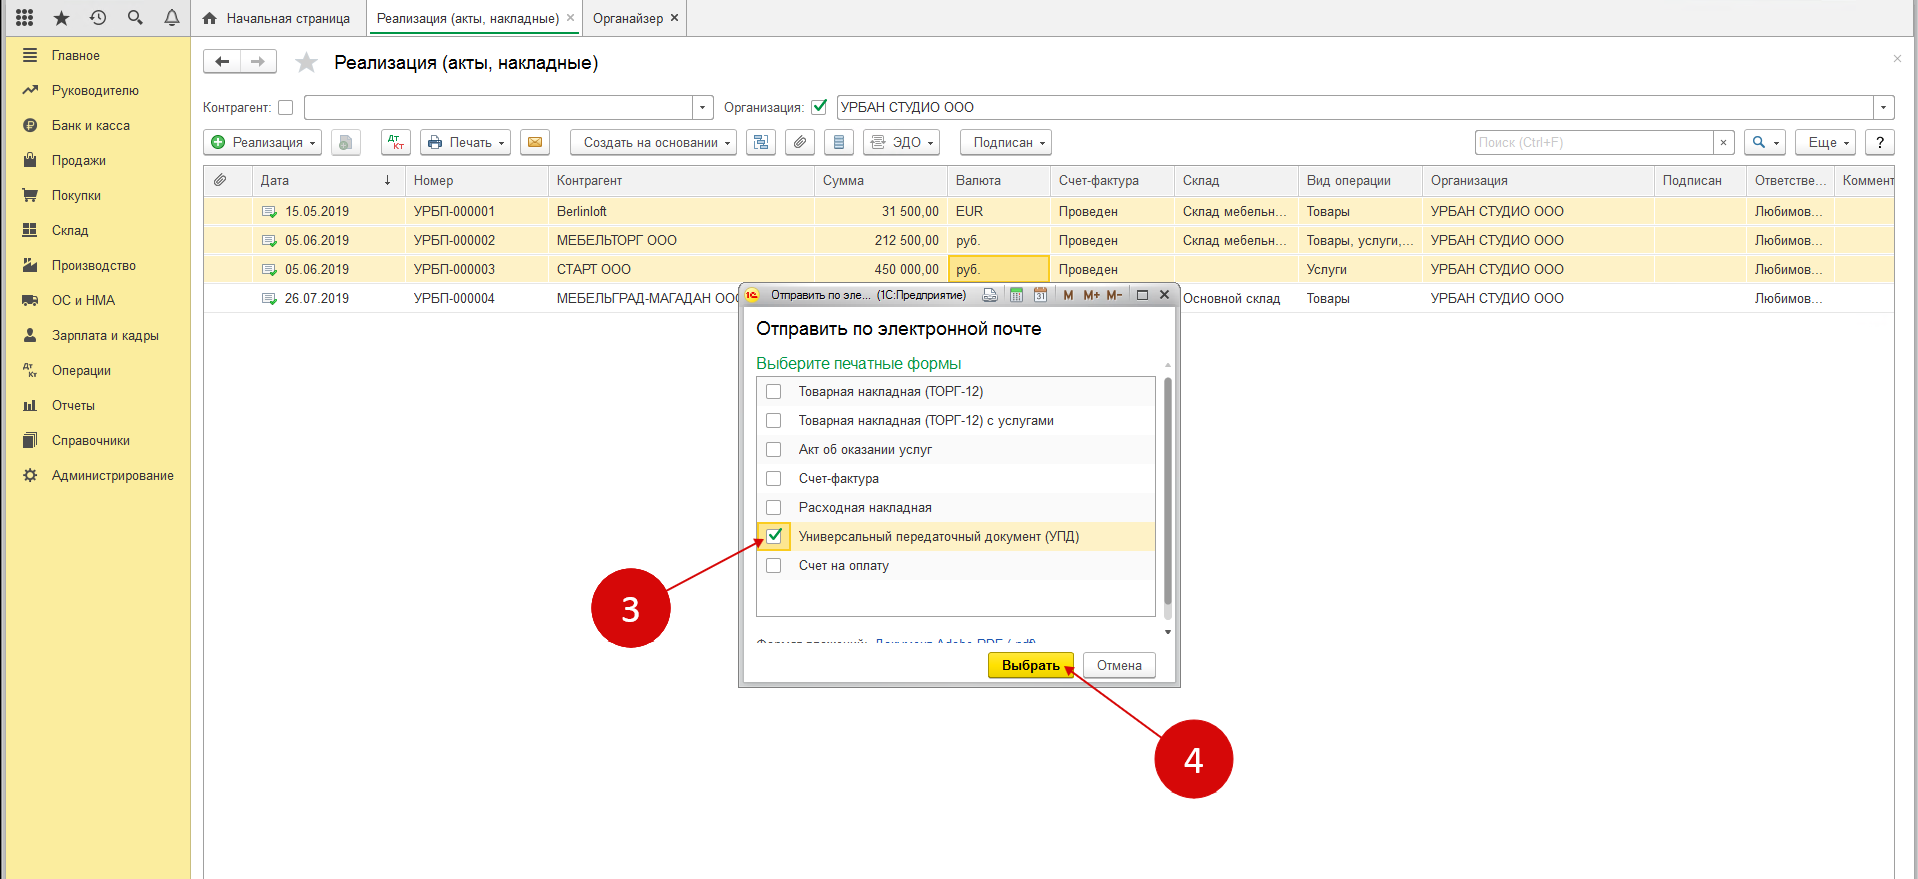Open global search magnifier icon

[x=135, y=18]
